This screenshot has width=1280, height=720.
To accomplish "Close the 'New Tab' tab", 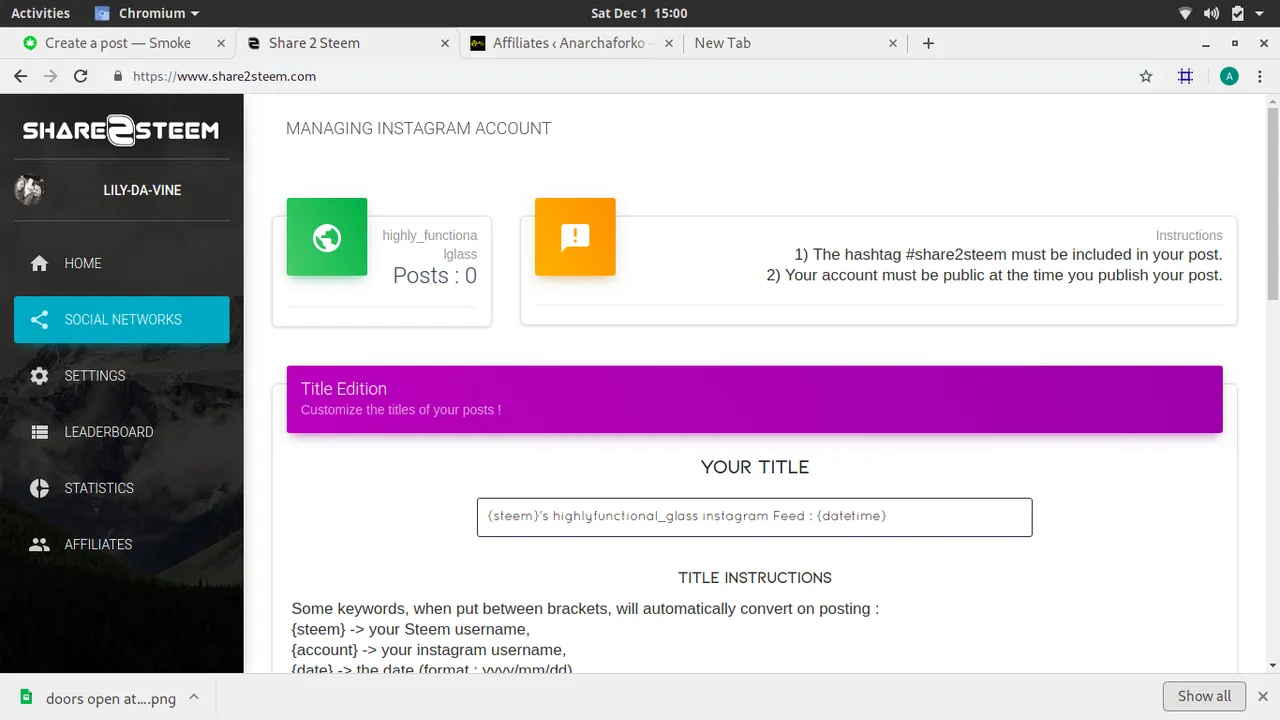I will tap(893, 43).
